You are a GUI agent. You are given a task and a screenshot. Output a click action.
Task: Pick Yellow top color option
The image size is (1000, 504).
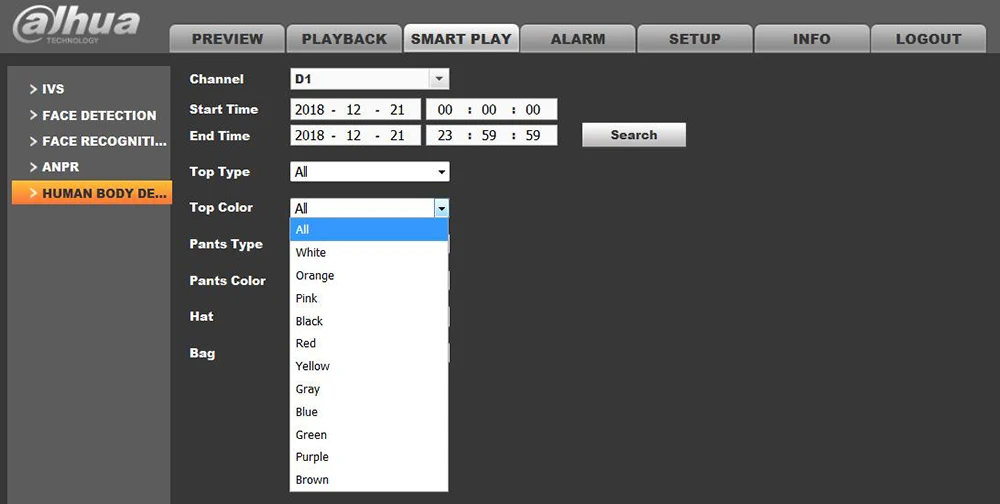[369, 366]
